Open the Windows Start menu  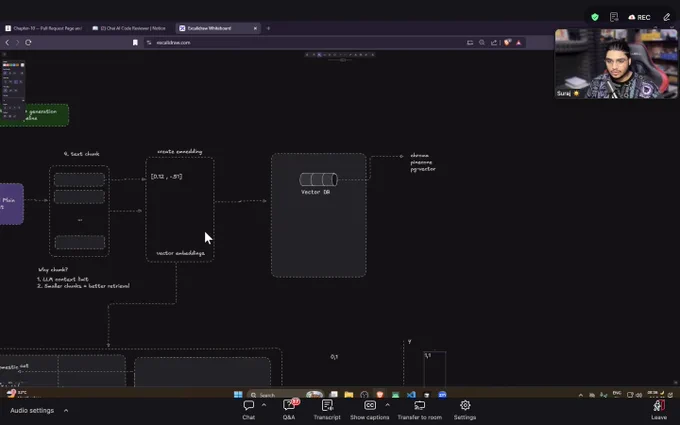point(238,395)
